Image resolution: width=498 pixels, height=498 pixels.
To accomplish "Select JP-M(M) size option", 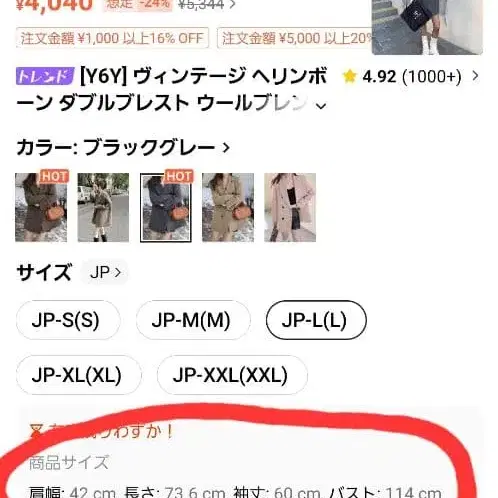I will (193, 320).
